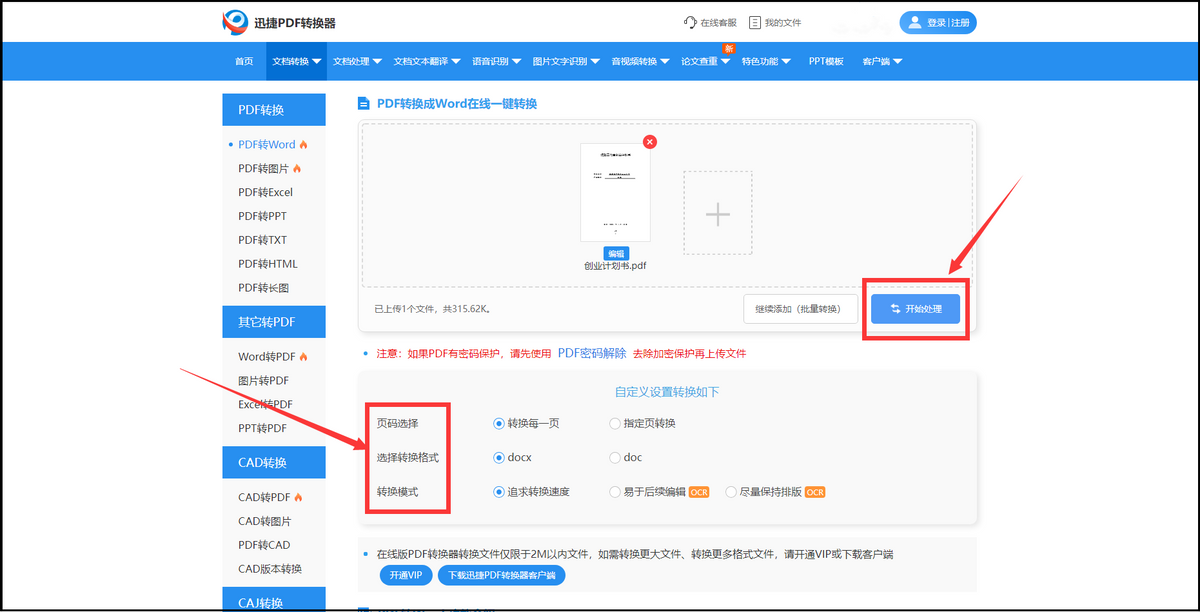Image resolution: width=1200 pixels, height=612 pixels.
Task: Expand the 图片文字识别 dropdown menu
Action: click(566, 61)
